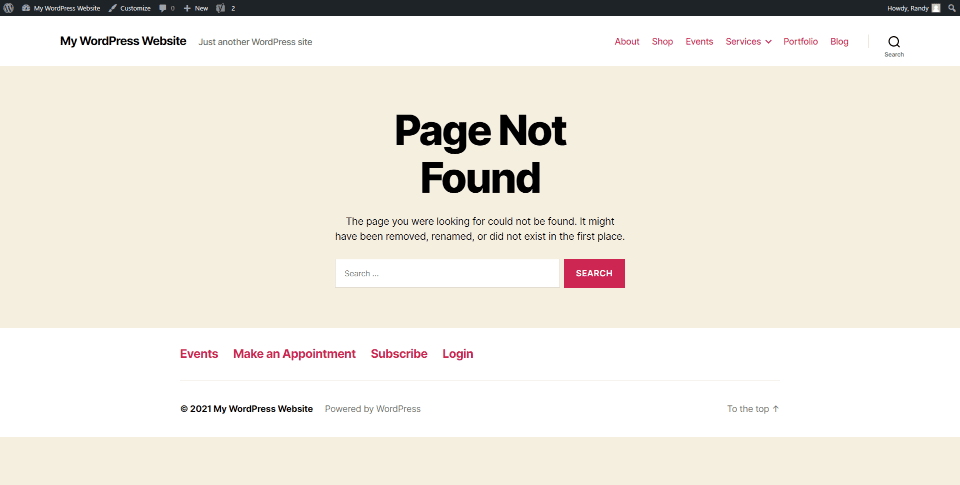Jump back using To the top link
Image resolution: width=960 pixels, height=485 pixels.
click(753, 408)
